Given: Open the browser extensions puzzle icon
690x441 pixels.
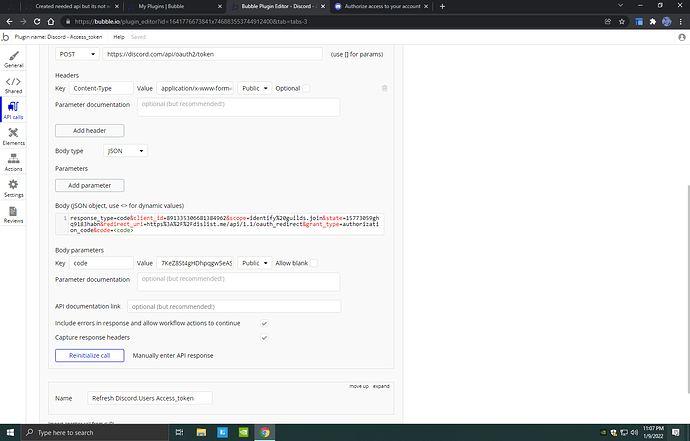Looking at the screenshot, I should pos(653,21).
